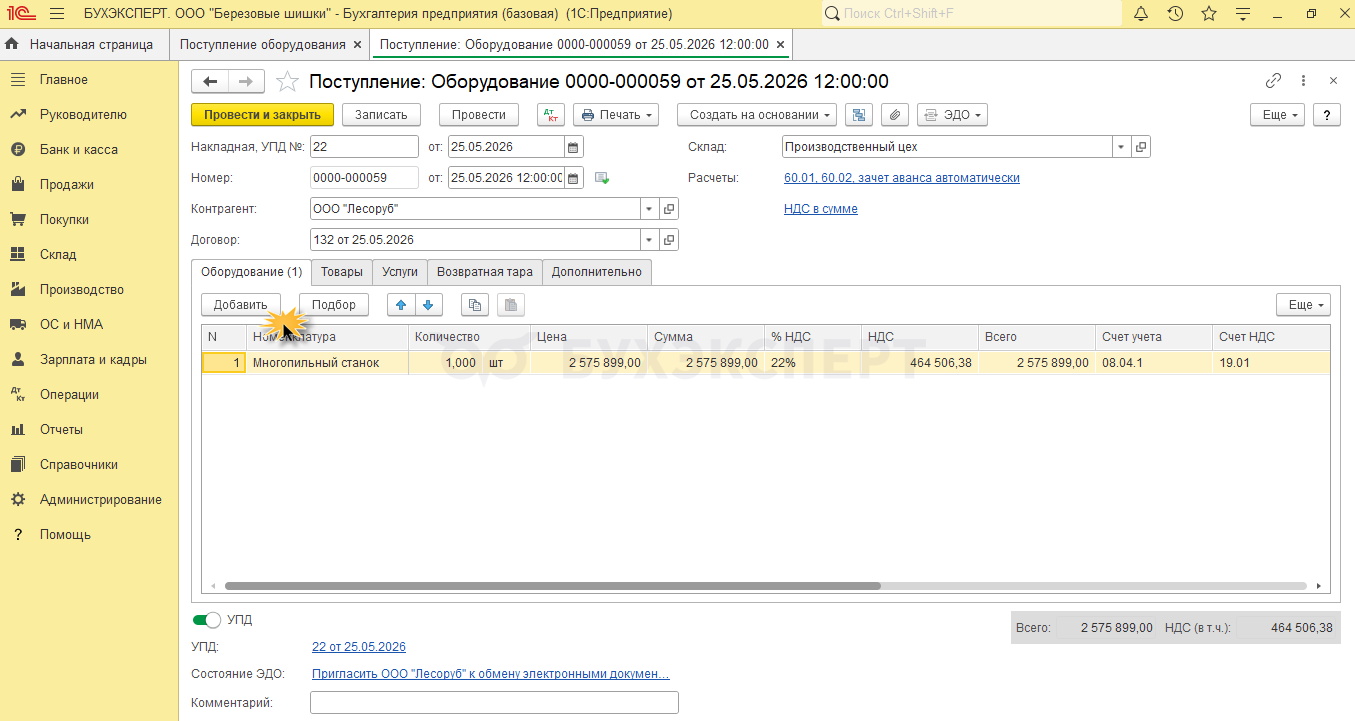
Task: Toggle the УПД switch
Action: [x=206, y=620]
